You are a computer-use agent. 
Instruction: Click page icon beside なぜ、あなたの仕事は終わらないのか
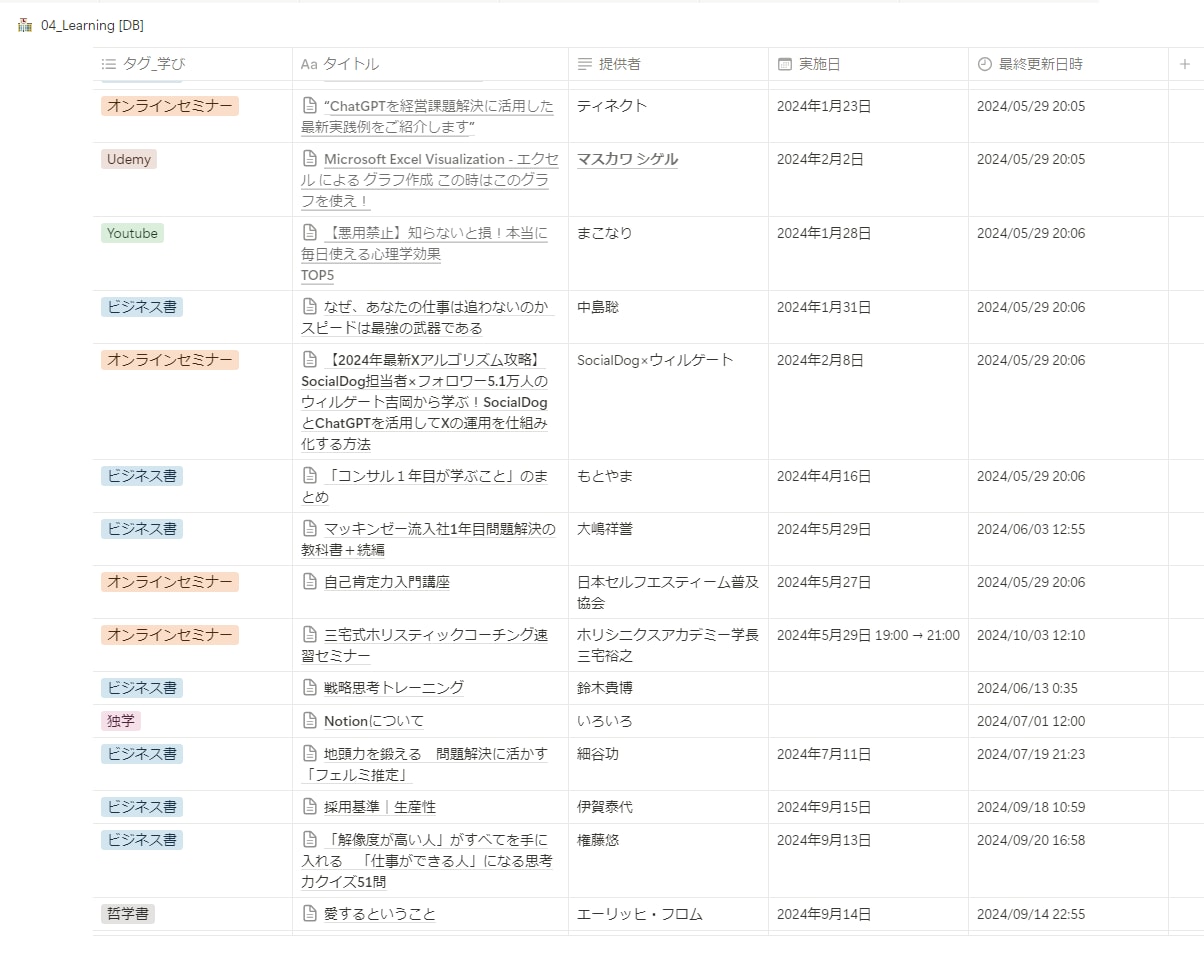tap(310, 307)
